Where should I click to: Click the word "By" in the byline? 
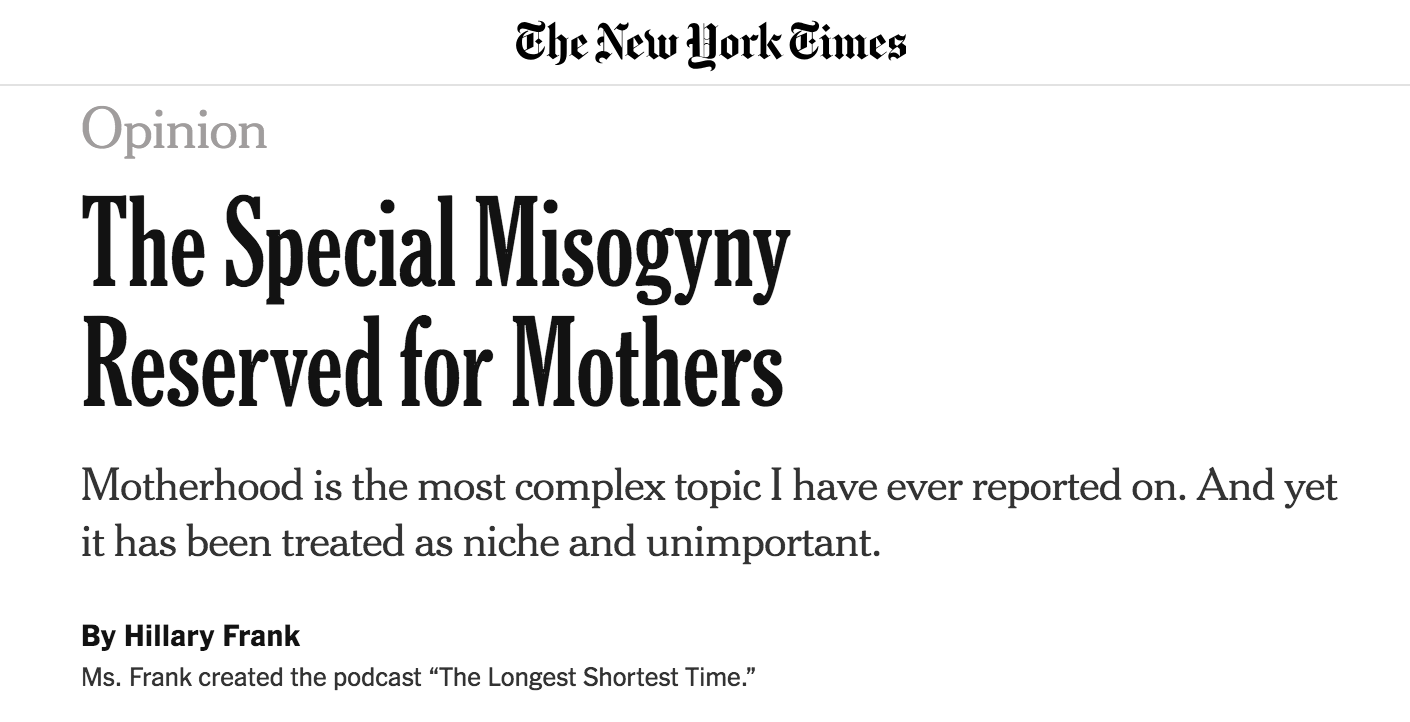[98, 636]
